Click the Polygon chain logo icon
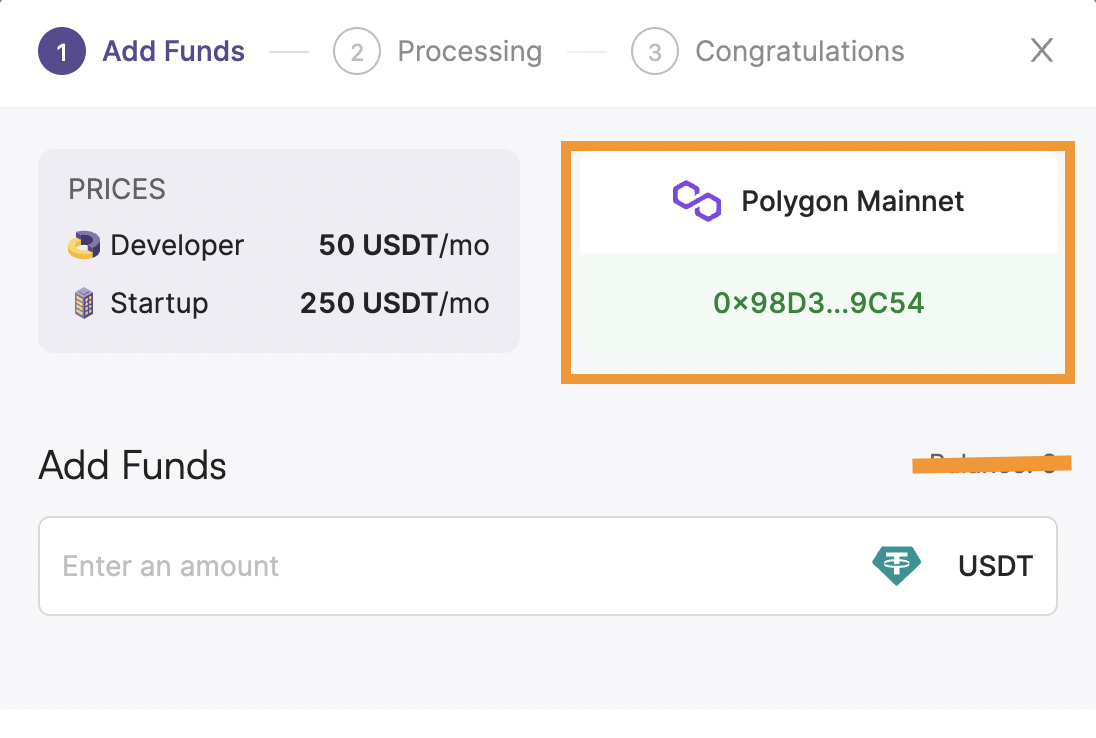The image size is (1096, 738). [696, 201]
